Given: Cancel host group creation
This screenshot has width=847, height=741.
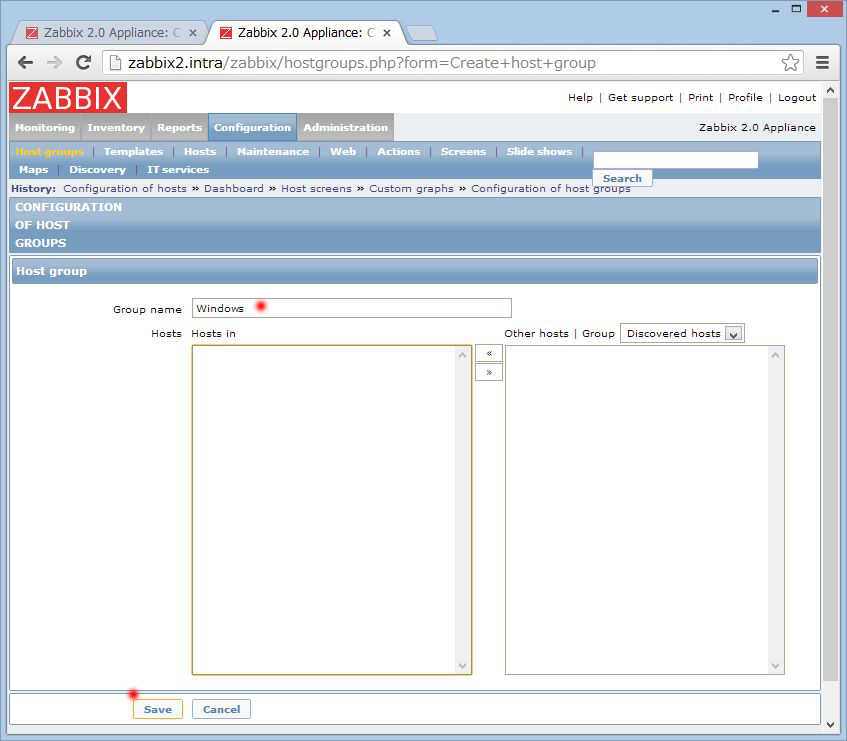Looking at the screenshot, I should 221,709.
